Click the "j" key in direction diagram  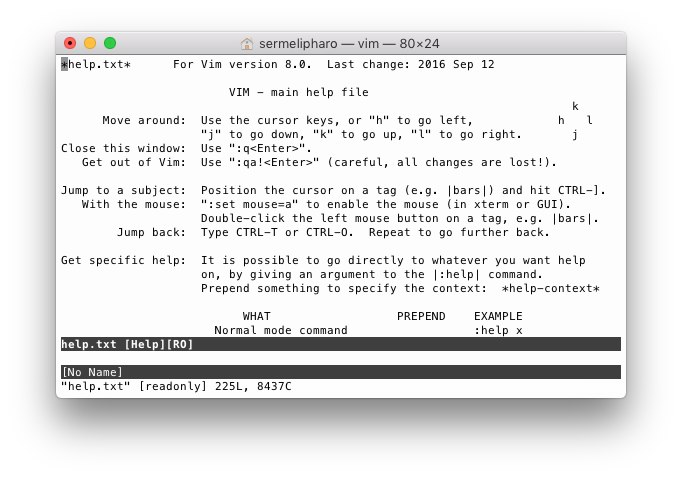pos(575,134)
